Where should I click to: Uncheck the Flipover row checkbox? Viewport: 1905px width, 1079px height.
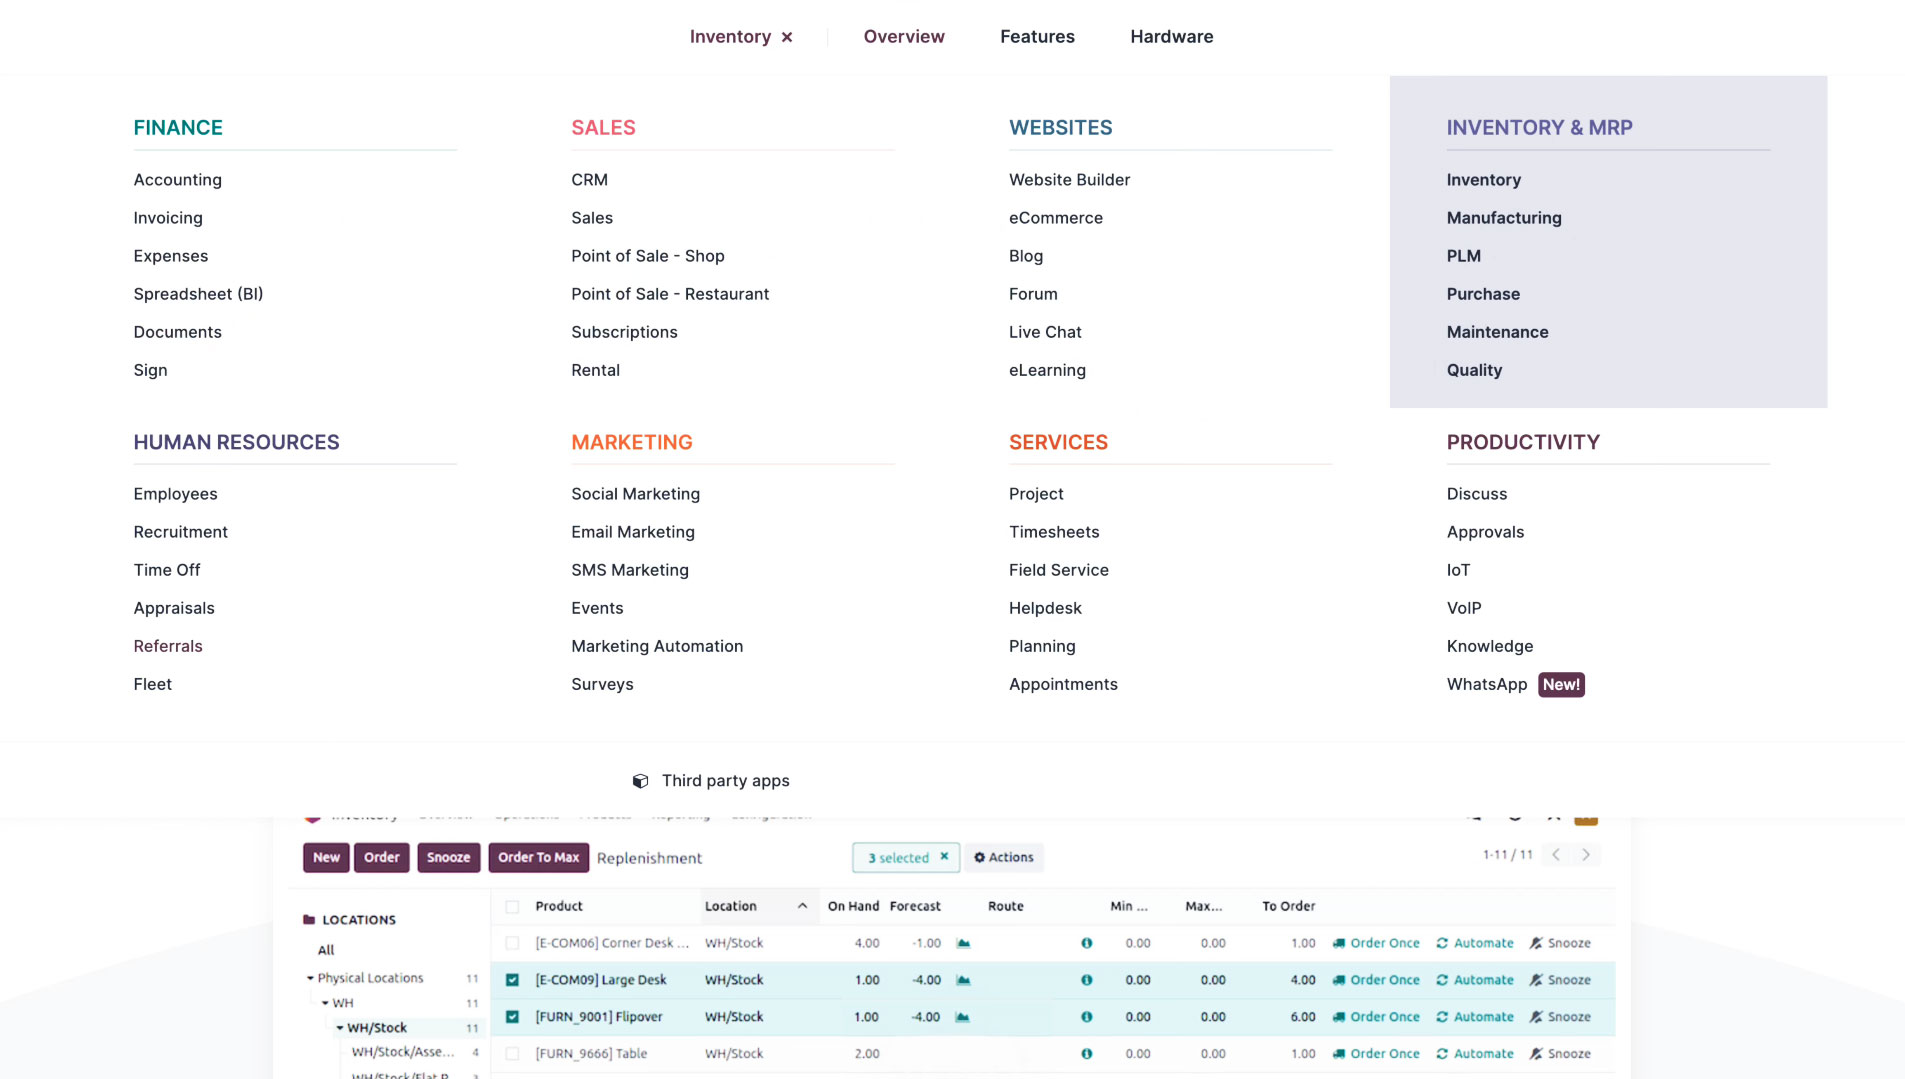512,1017
